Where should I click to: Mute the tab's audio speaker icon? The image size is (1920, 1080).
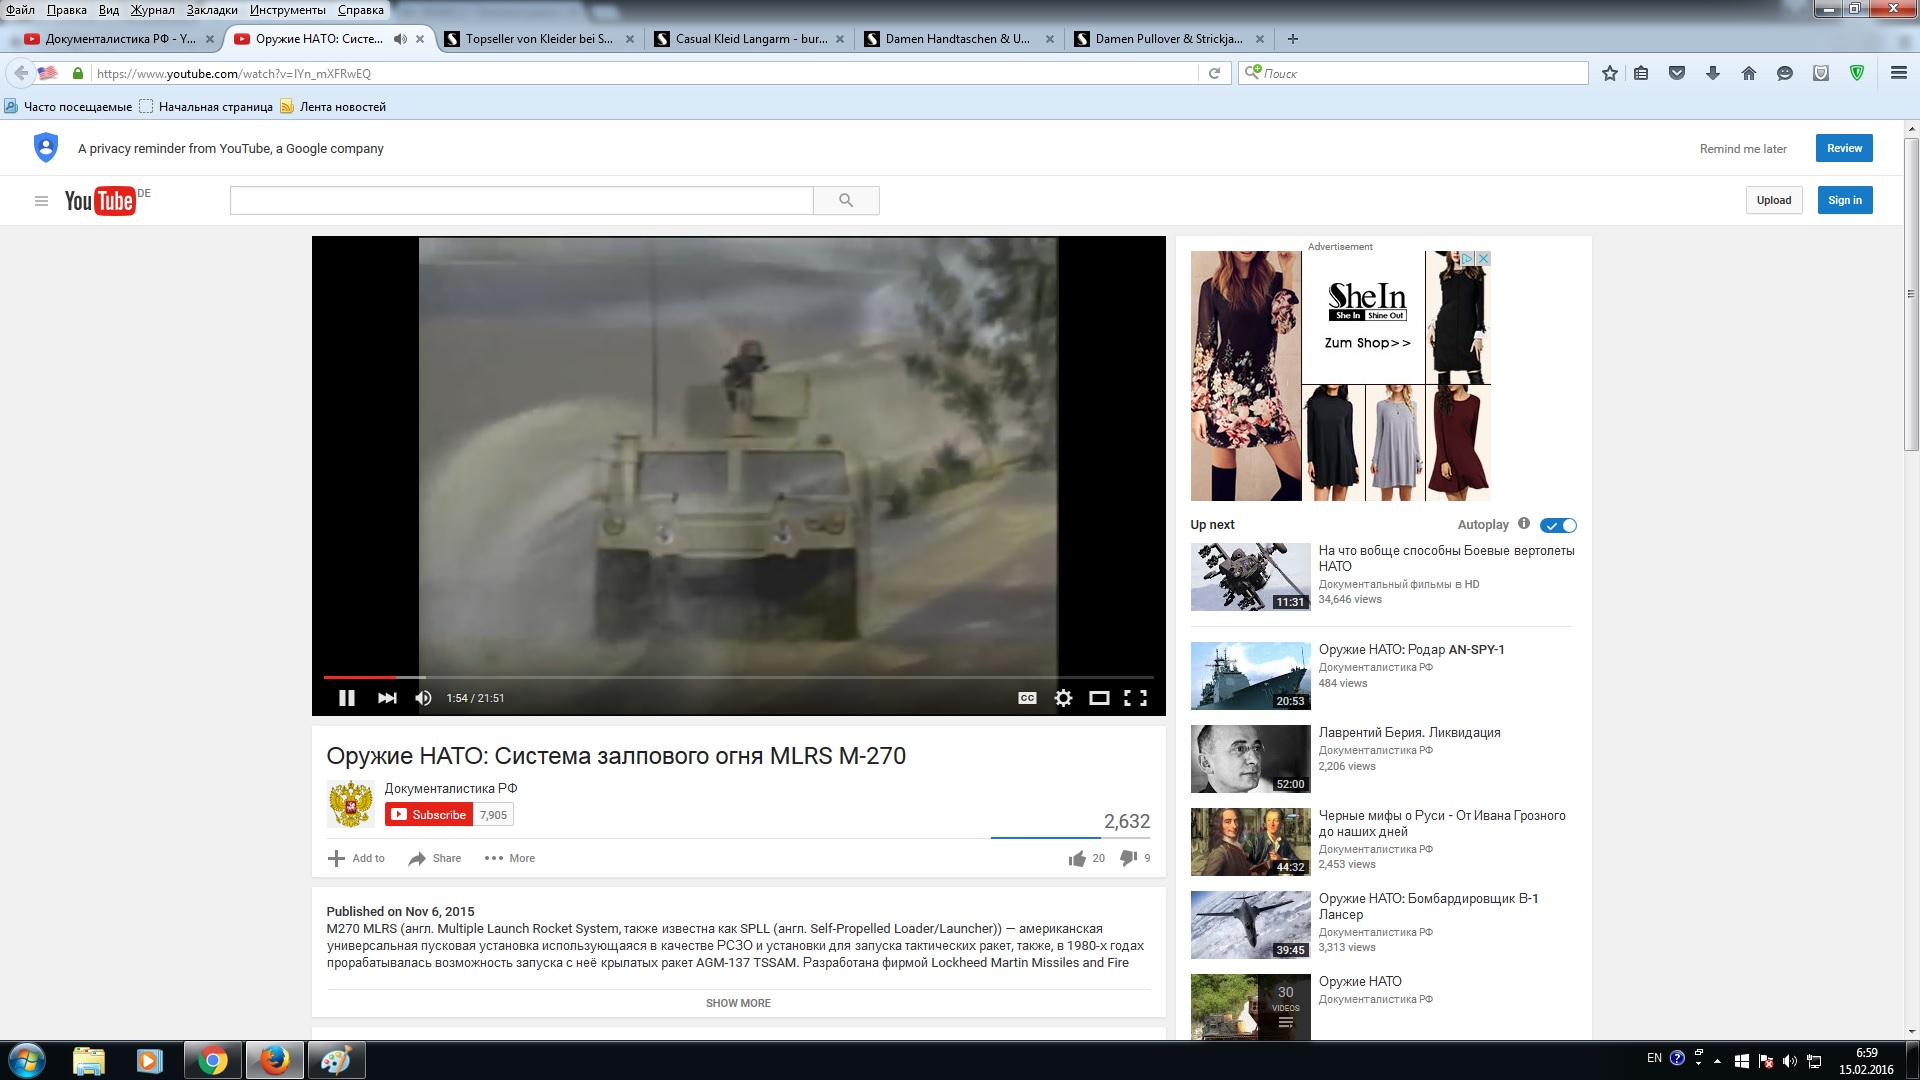[x=400, y=39]
